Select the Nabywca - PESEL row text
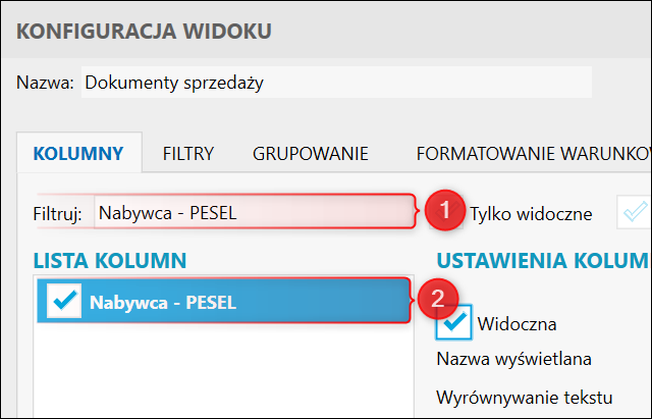Screen dimensions: 652x419 click(x=162, y=302)
